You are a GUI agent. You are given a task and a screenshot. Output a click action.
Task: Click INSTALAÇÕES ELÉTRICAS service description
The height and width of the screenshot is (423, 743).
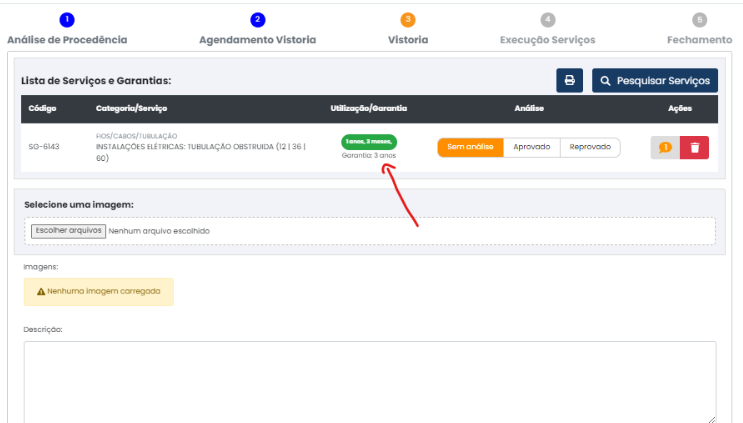[x=200, y=152]
